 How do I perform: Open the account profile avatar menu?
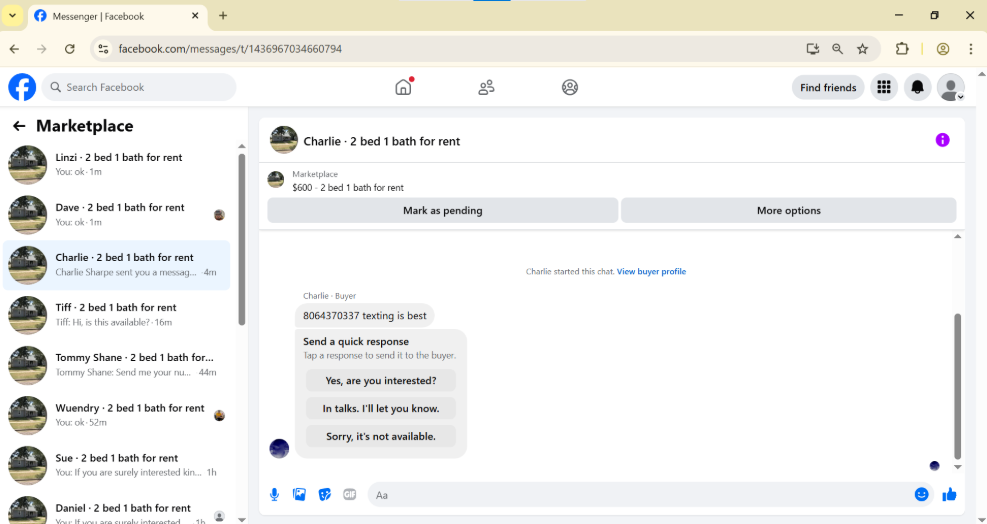(950, 87)
